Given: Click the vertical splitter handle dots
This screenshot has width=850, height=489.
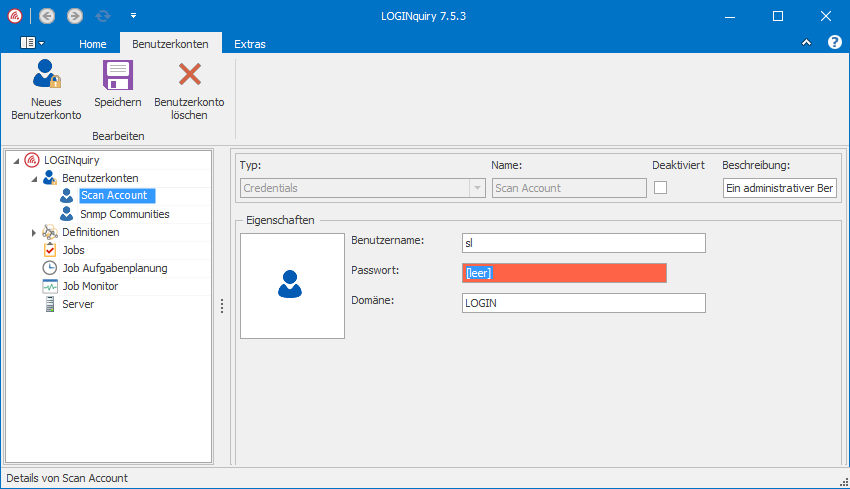Looking at the screenshot, I should pyautogui.click(x=222, y=306).
